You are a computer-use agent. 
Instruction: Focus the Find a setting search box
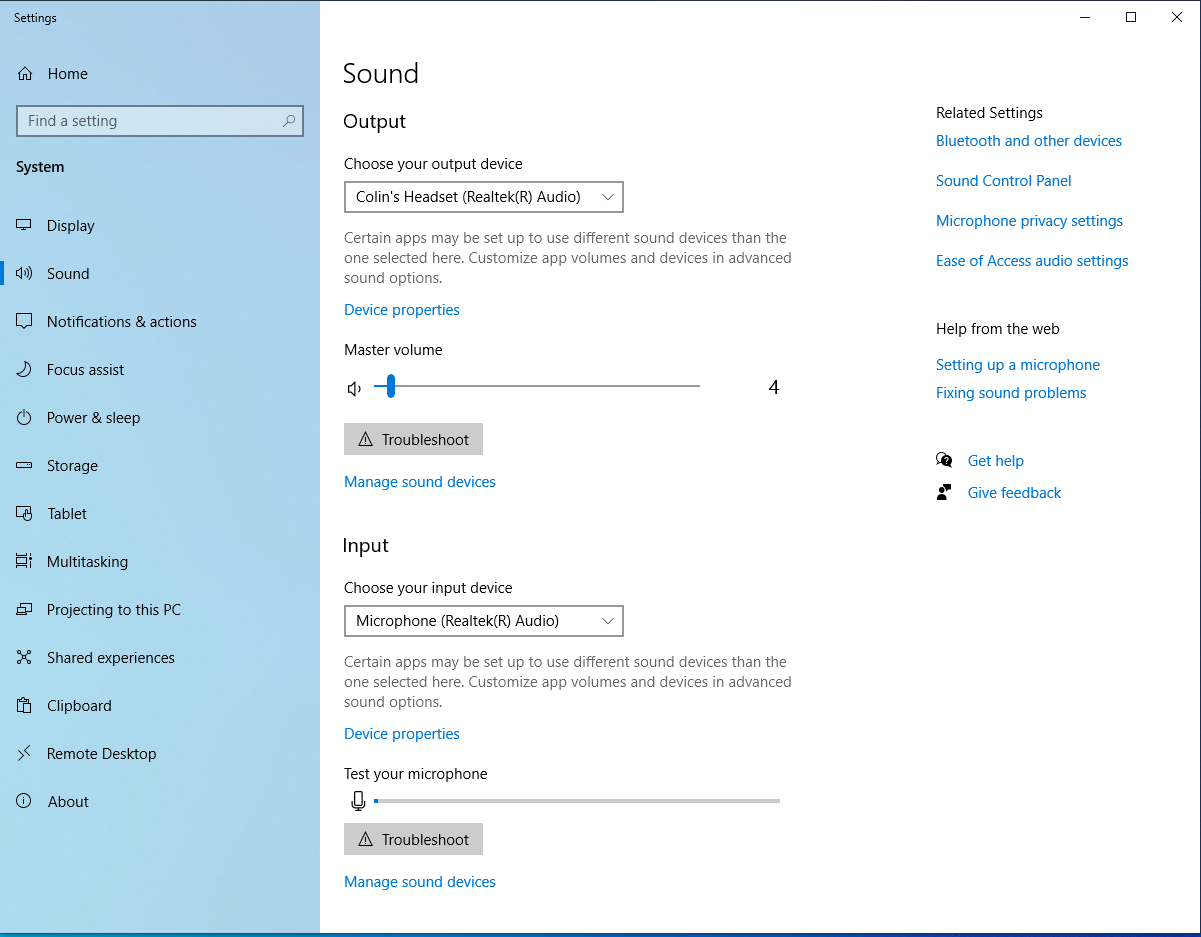160,121
